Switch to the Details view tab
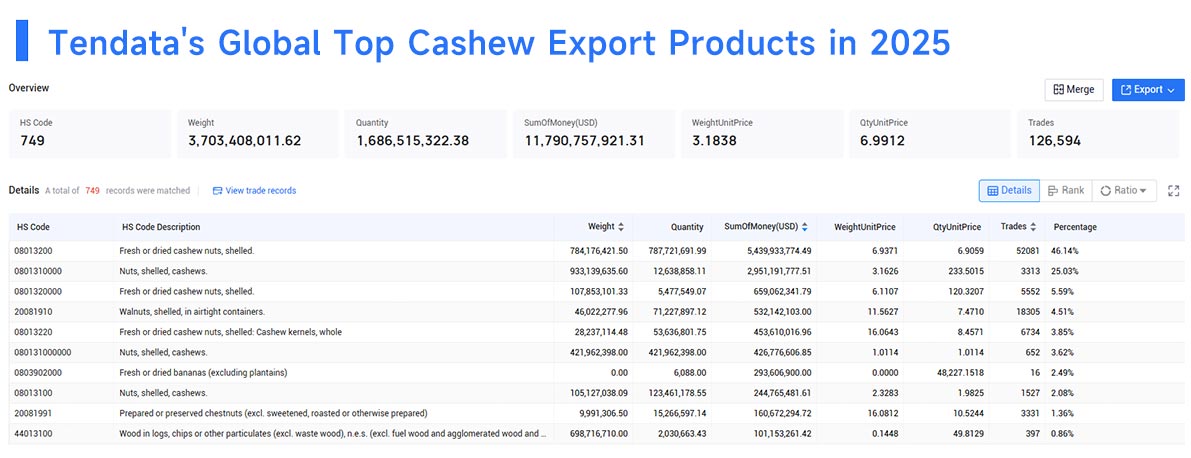 [1009, 191]
